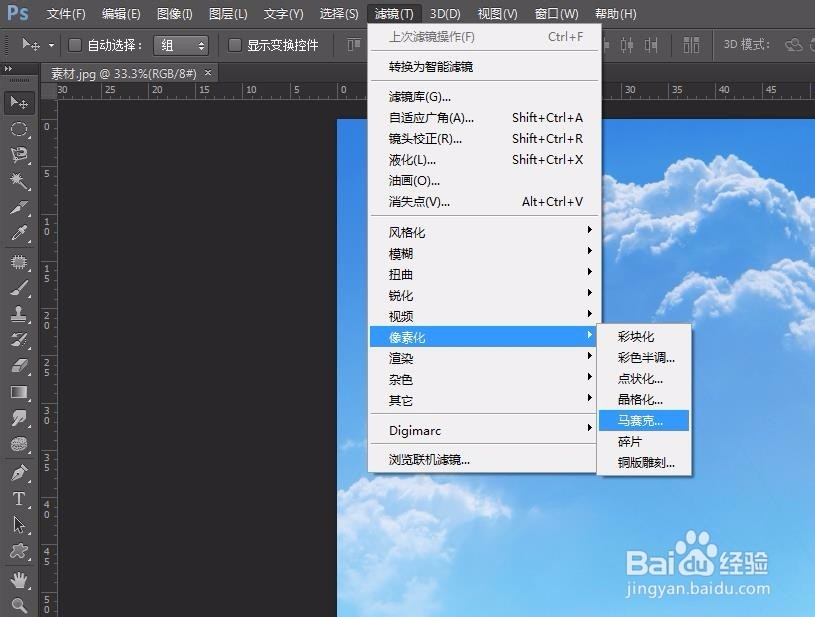Viewport: 815px width, 617px height.
Task: Select the History Brush tool
Action: click(19, 340)
